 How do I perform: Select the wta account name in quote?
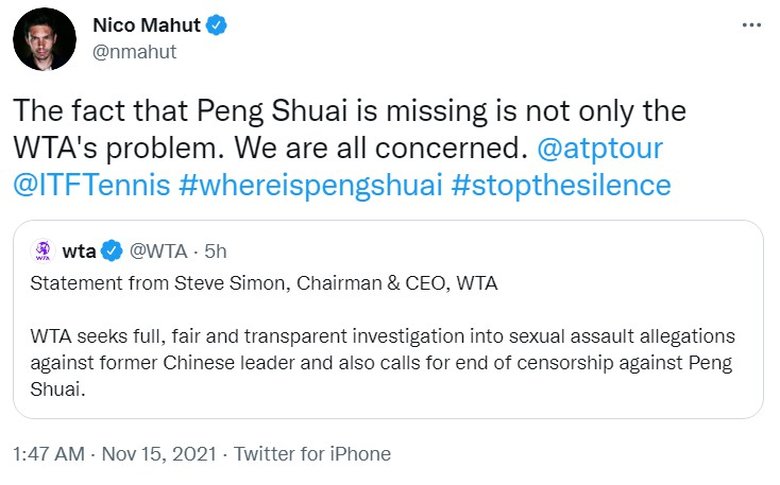79,250
